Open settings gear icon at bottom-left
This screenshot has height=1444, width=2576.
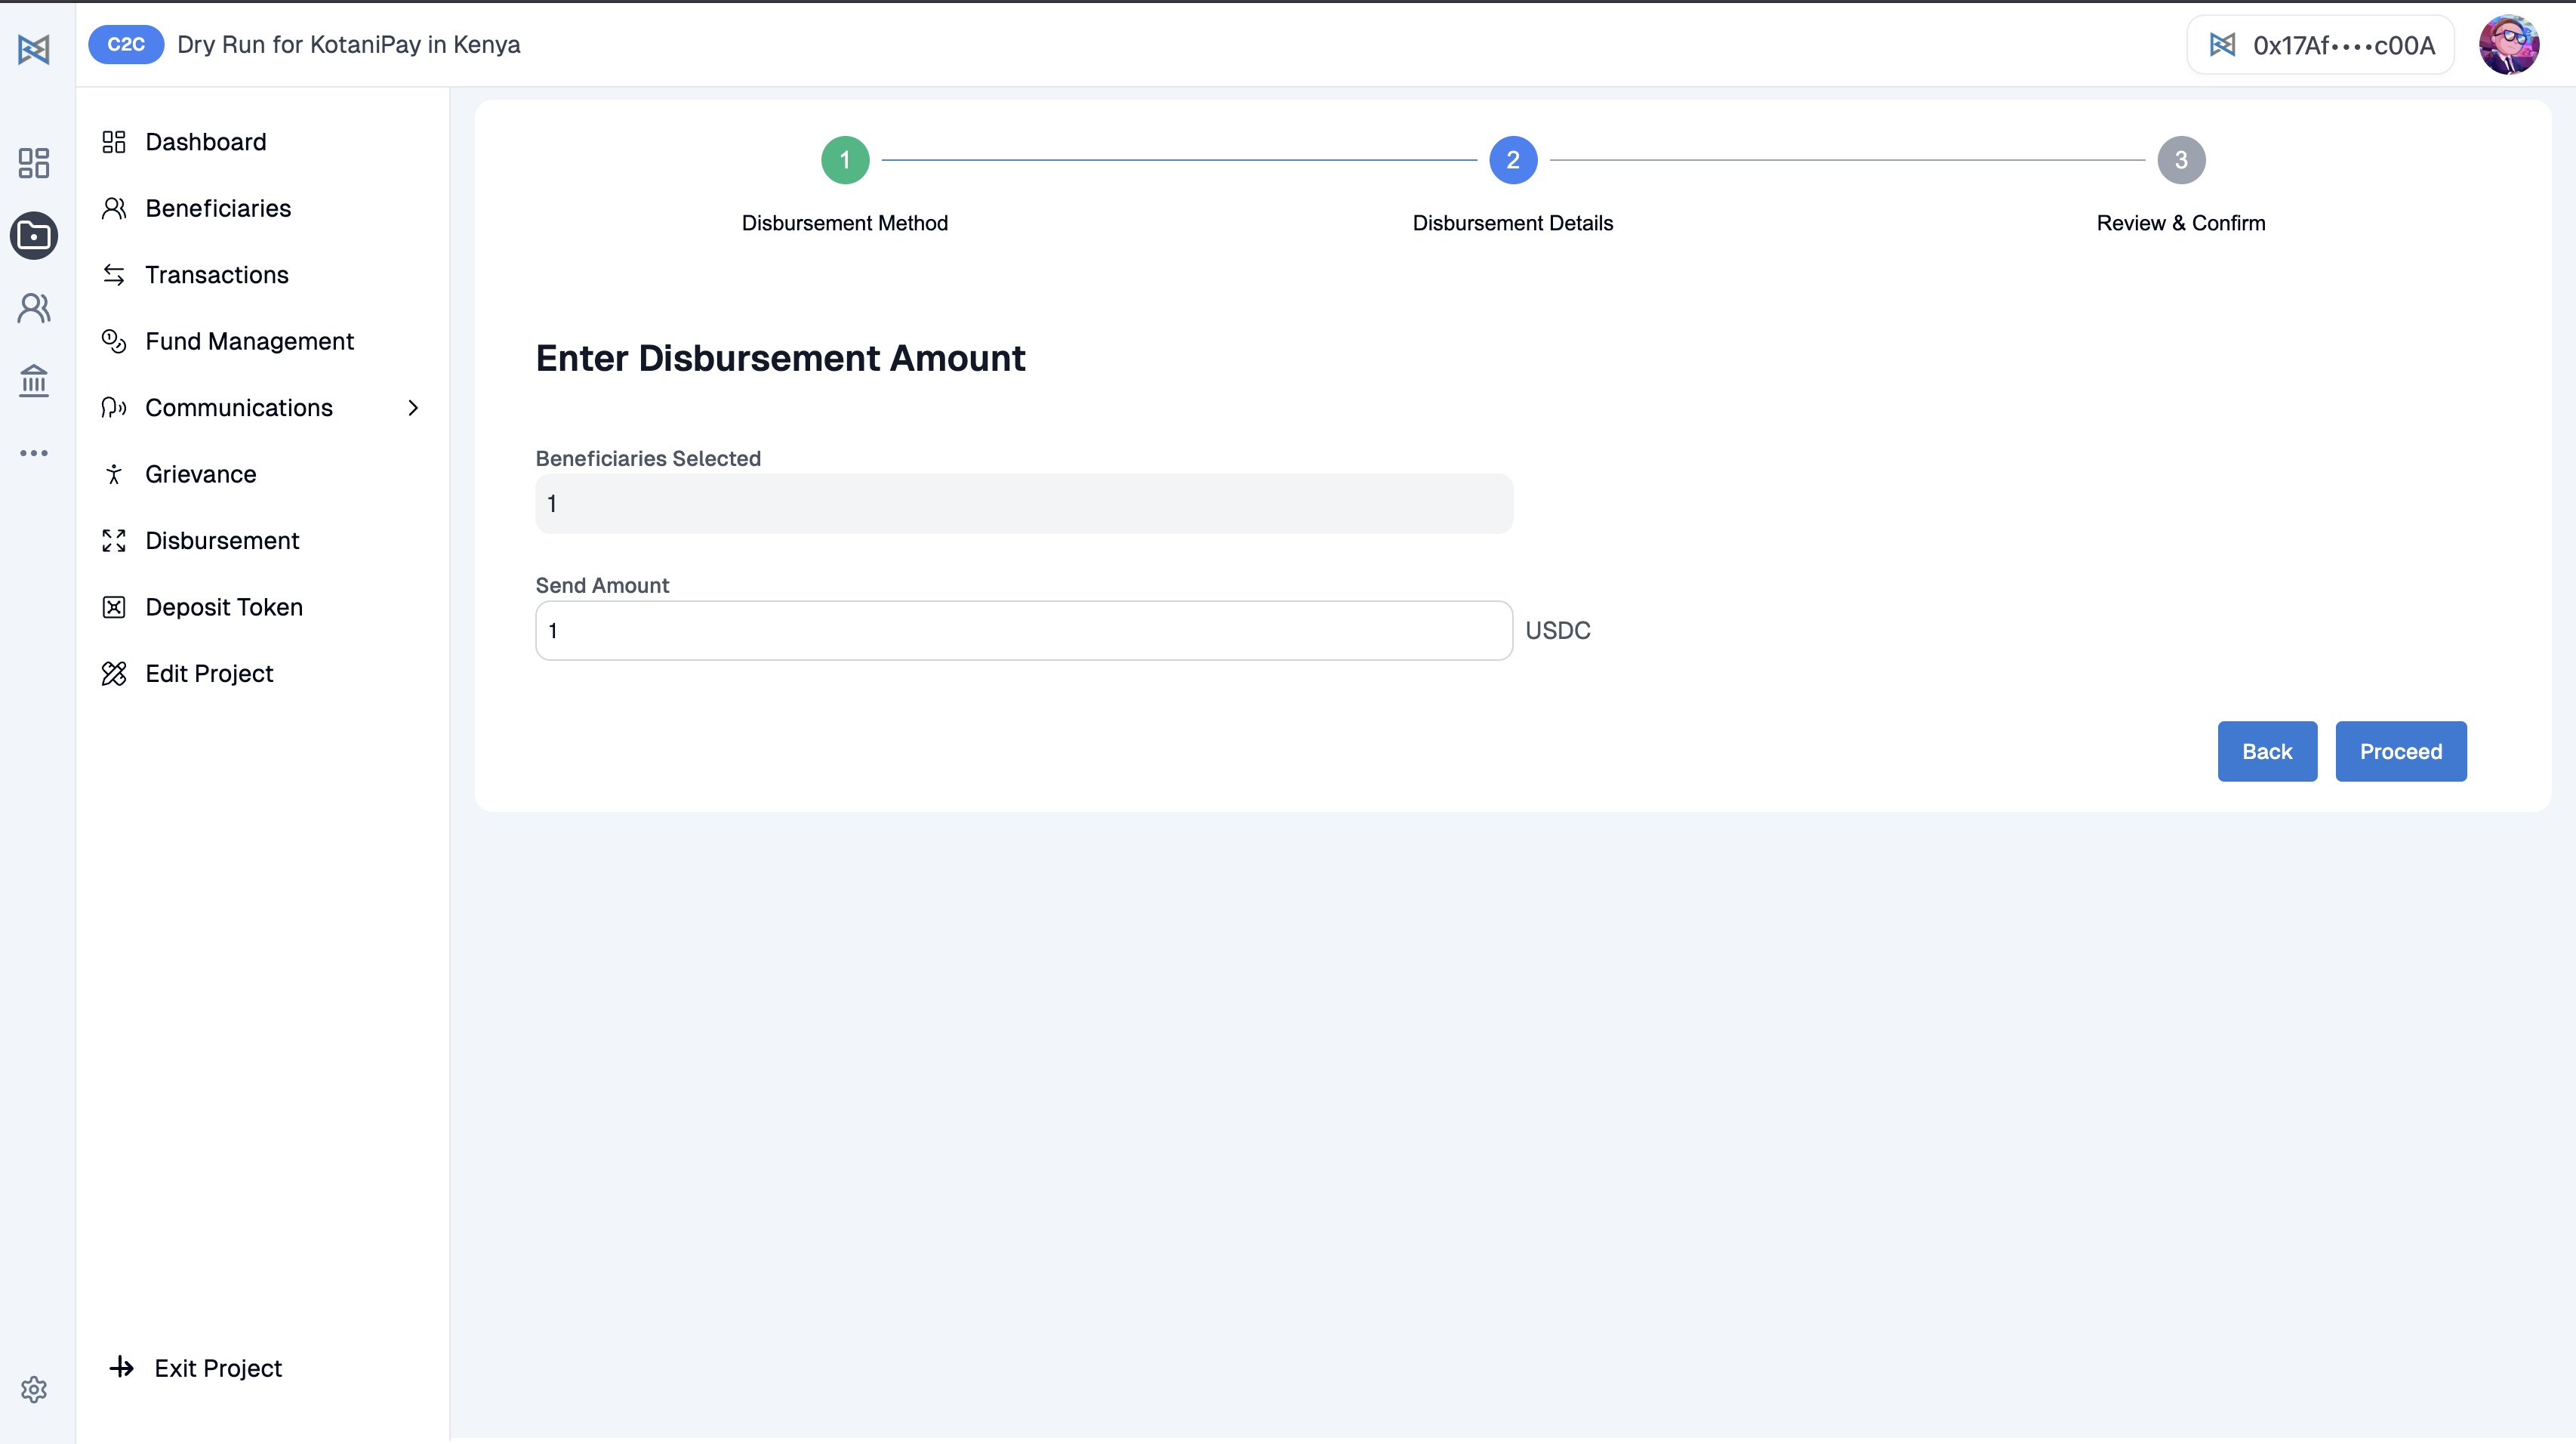click(34, 1389)
